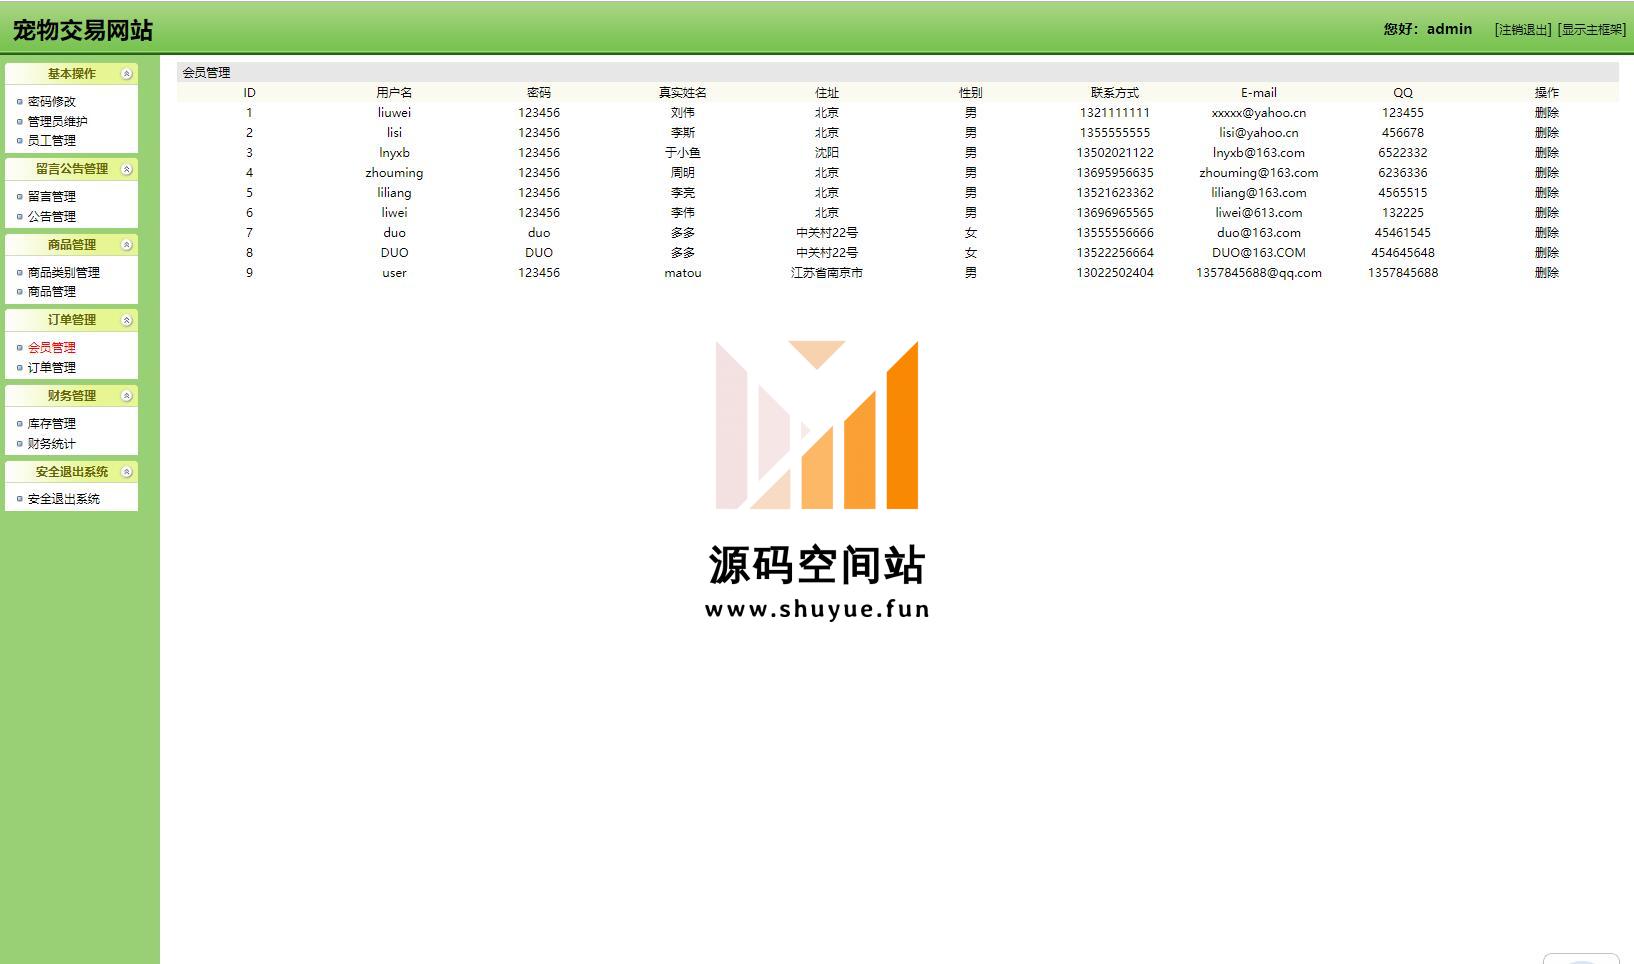Image resolution: width=1634 pixels, height=964 pixels.
Task: Click the E-mail column header
Action: pos(1259,92)
